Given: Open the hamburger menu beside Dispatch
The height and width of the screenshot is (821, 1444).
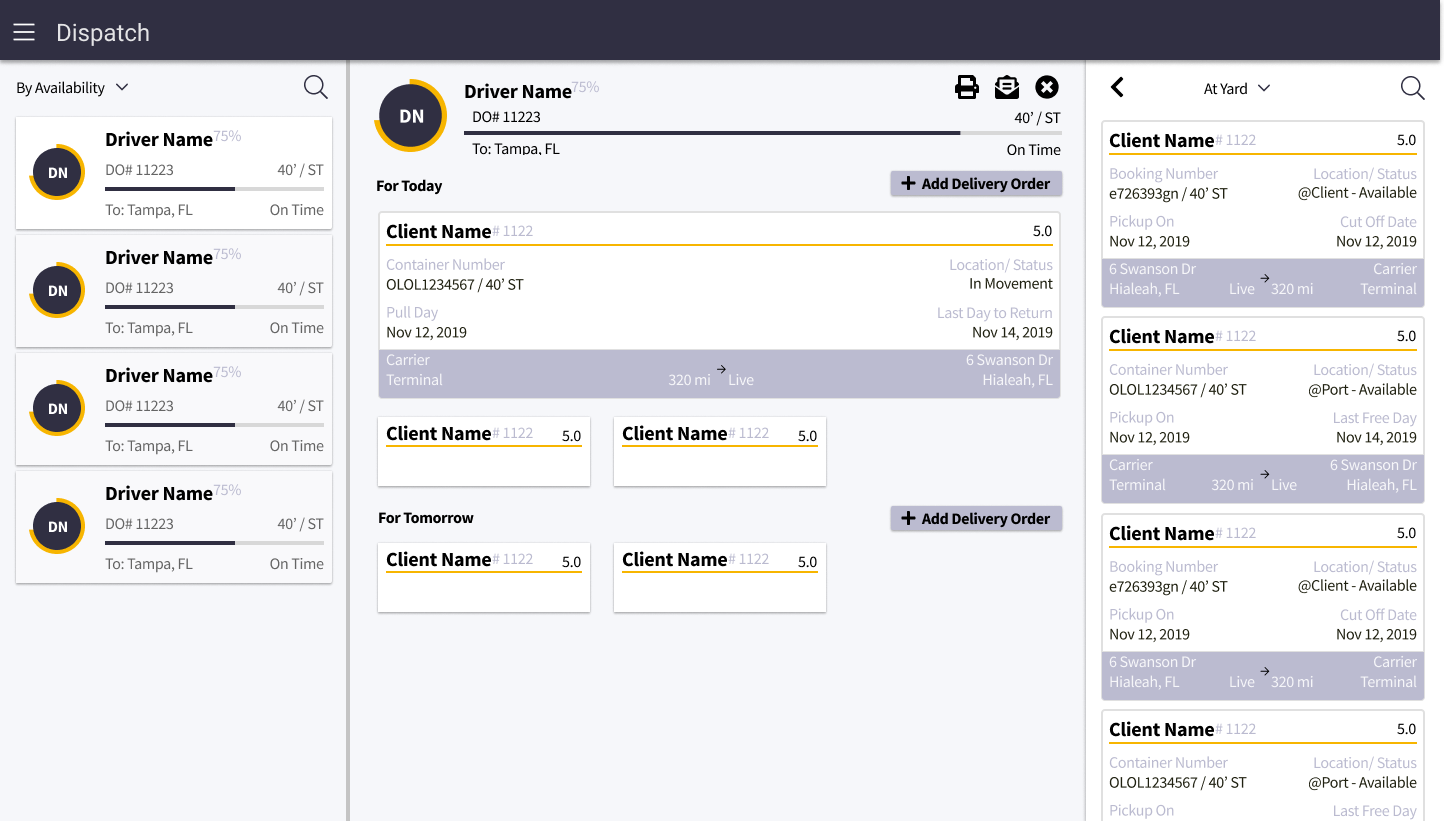Looking at the screenshot, I should (24, 32).
